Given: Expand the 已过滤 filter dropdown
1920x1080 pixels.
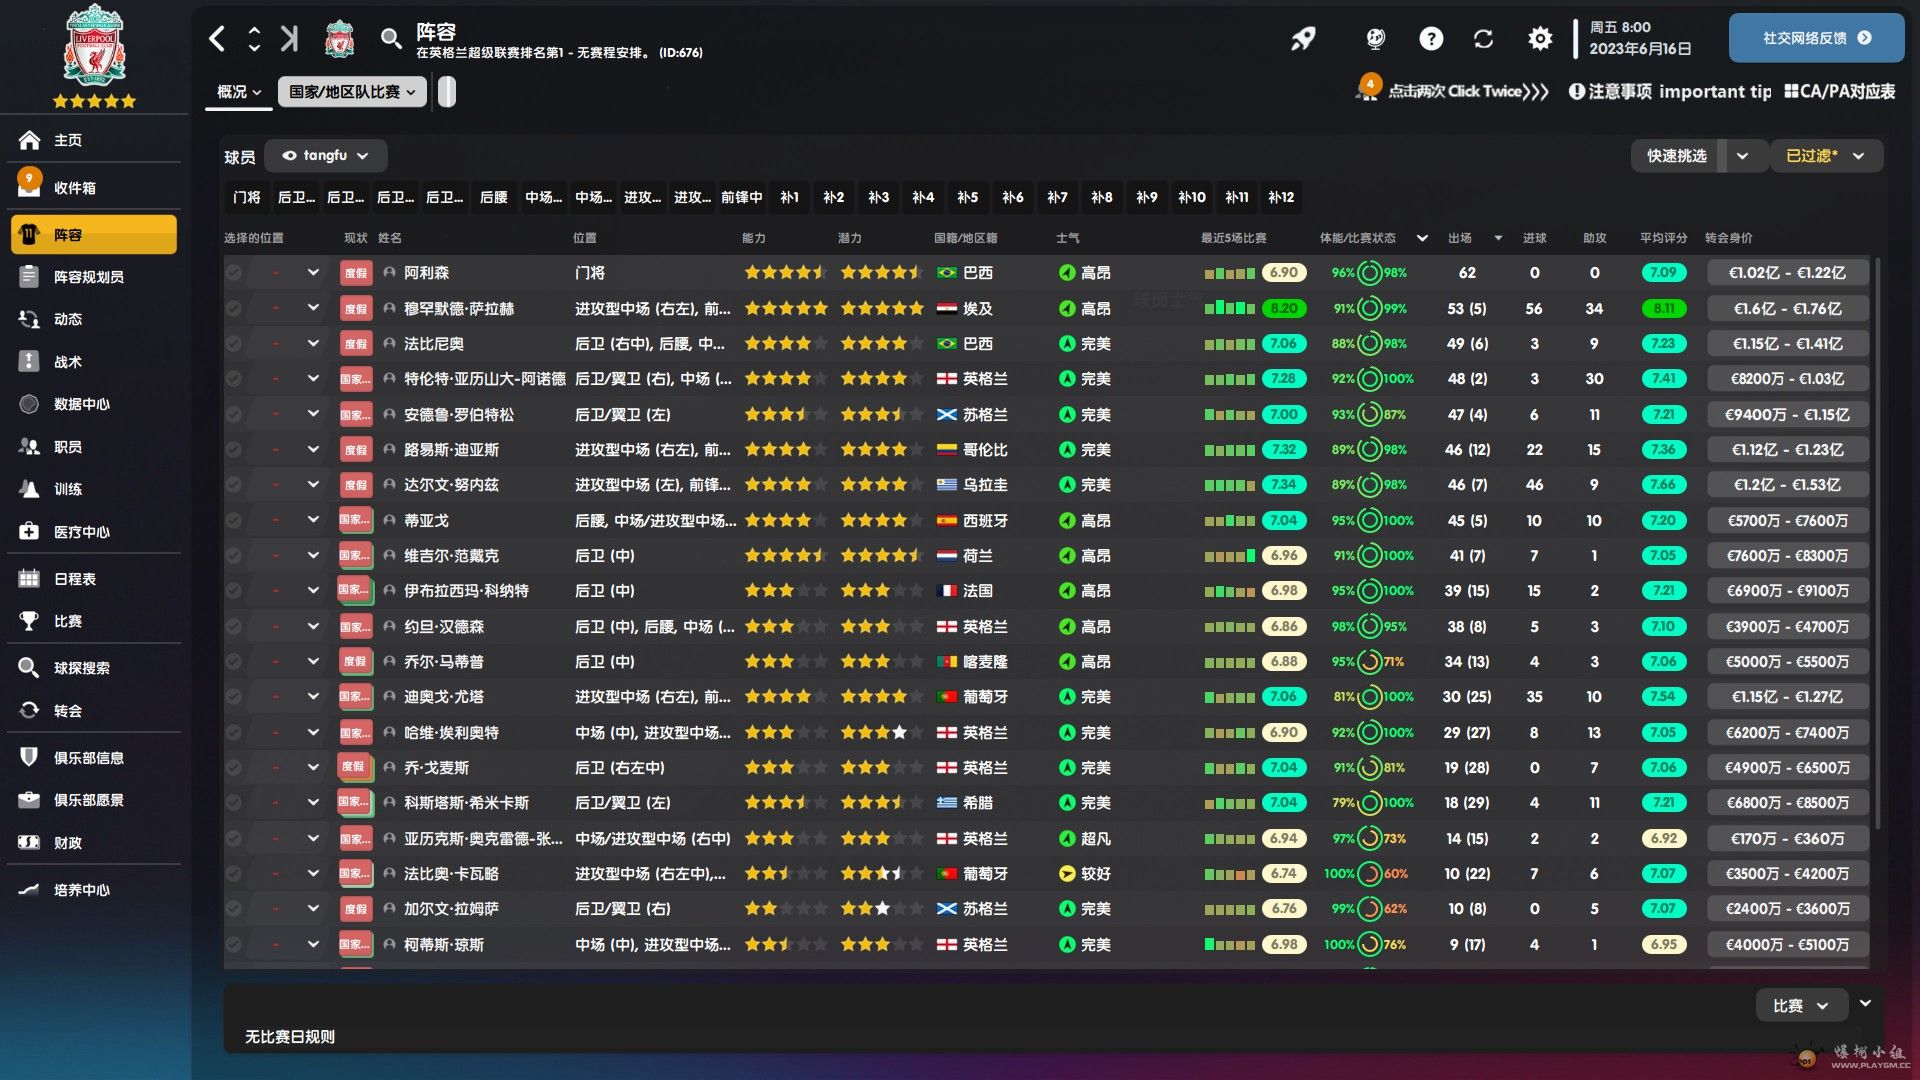Looking at the screenshot, I should [x=1825, y=156].
